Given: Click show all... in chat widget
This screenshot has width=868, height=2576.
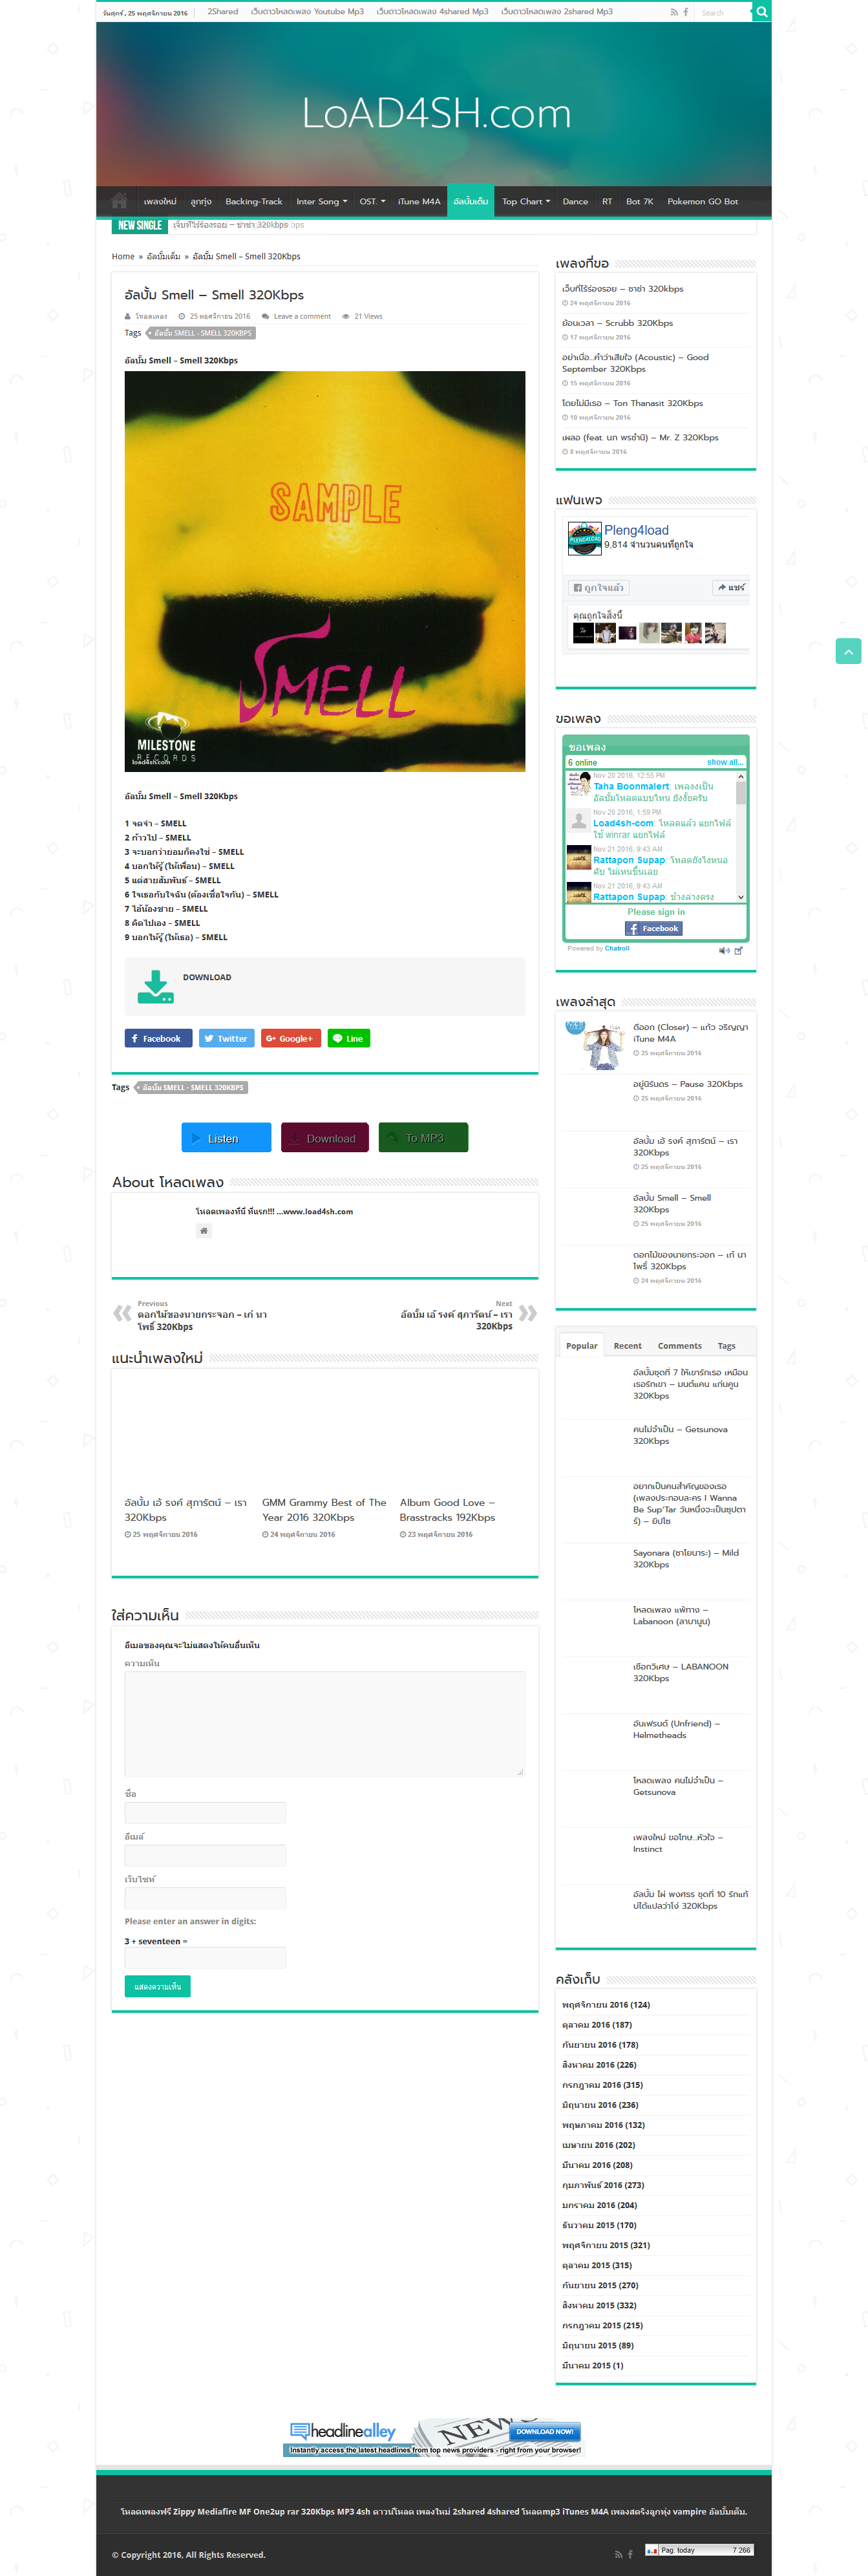Looking at the screenshot, I should (x=725, y=762).
